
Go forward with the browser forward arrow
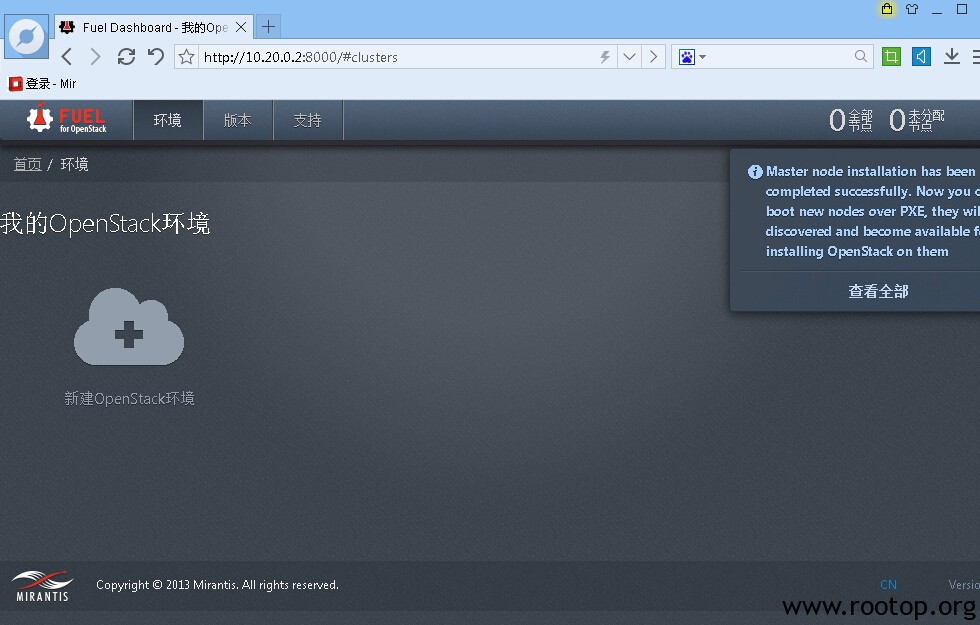point(95,57)
